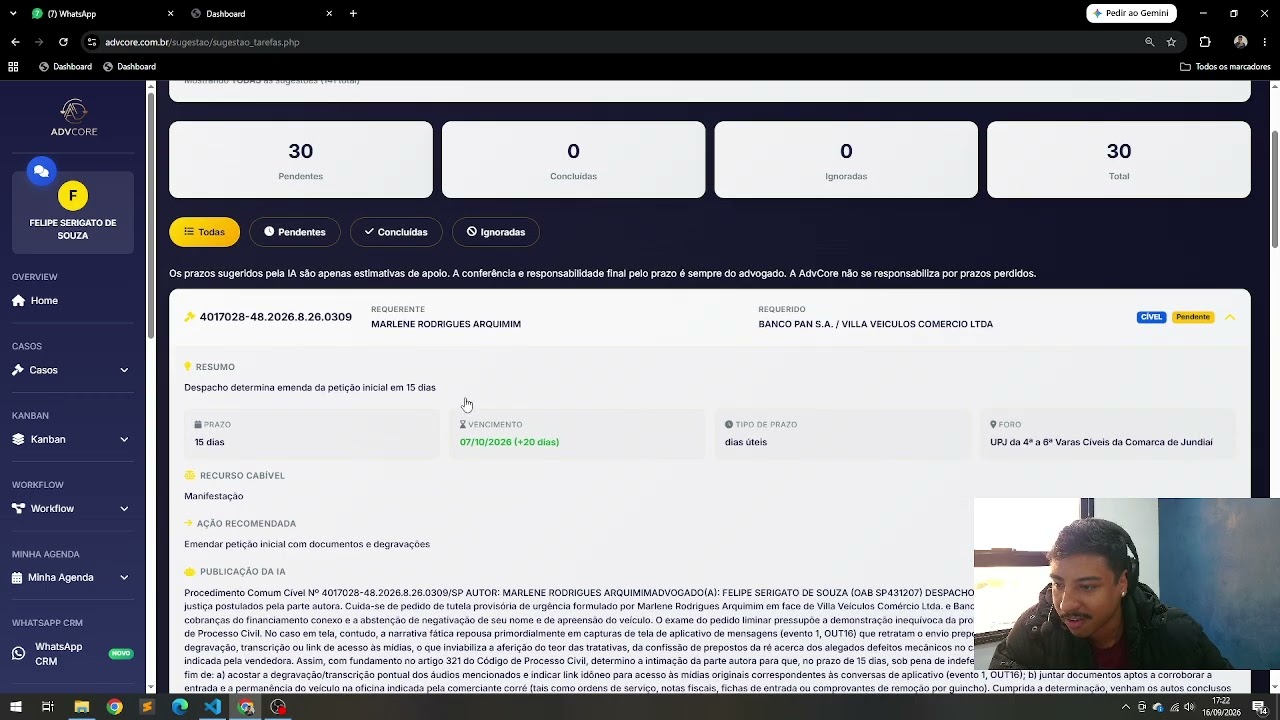Open Microsoft Edge from taskbar
Image resolution: width=1280 pixels, height=720 pixels.
coord(180,707)
